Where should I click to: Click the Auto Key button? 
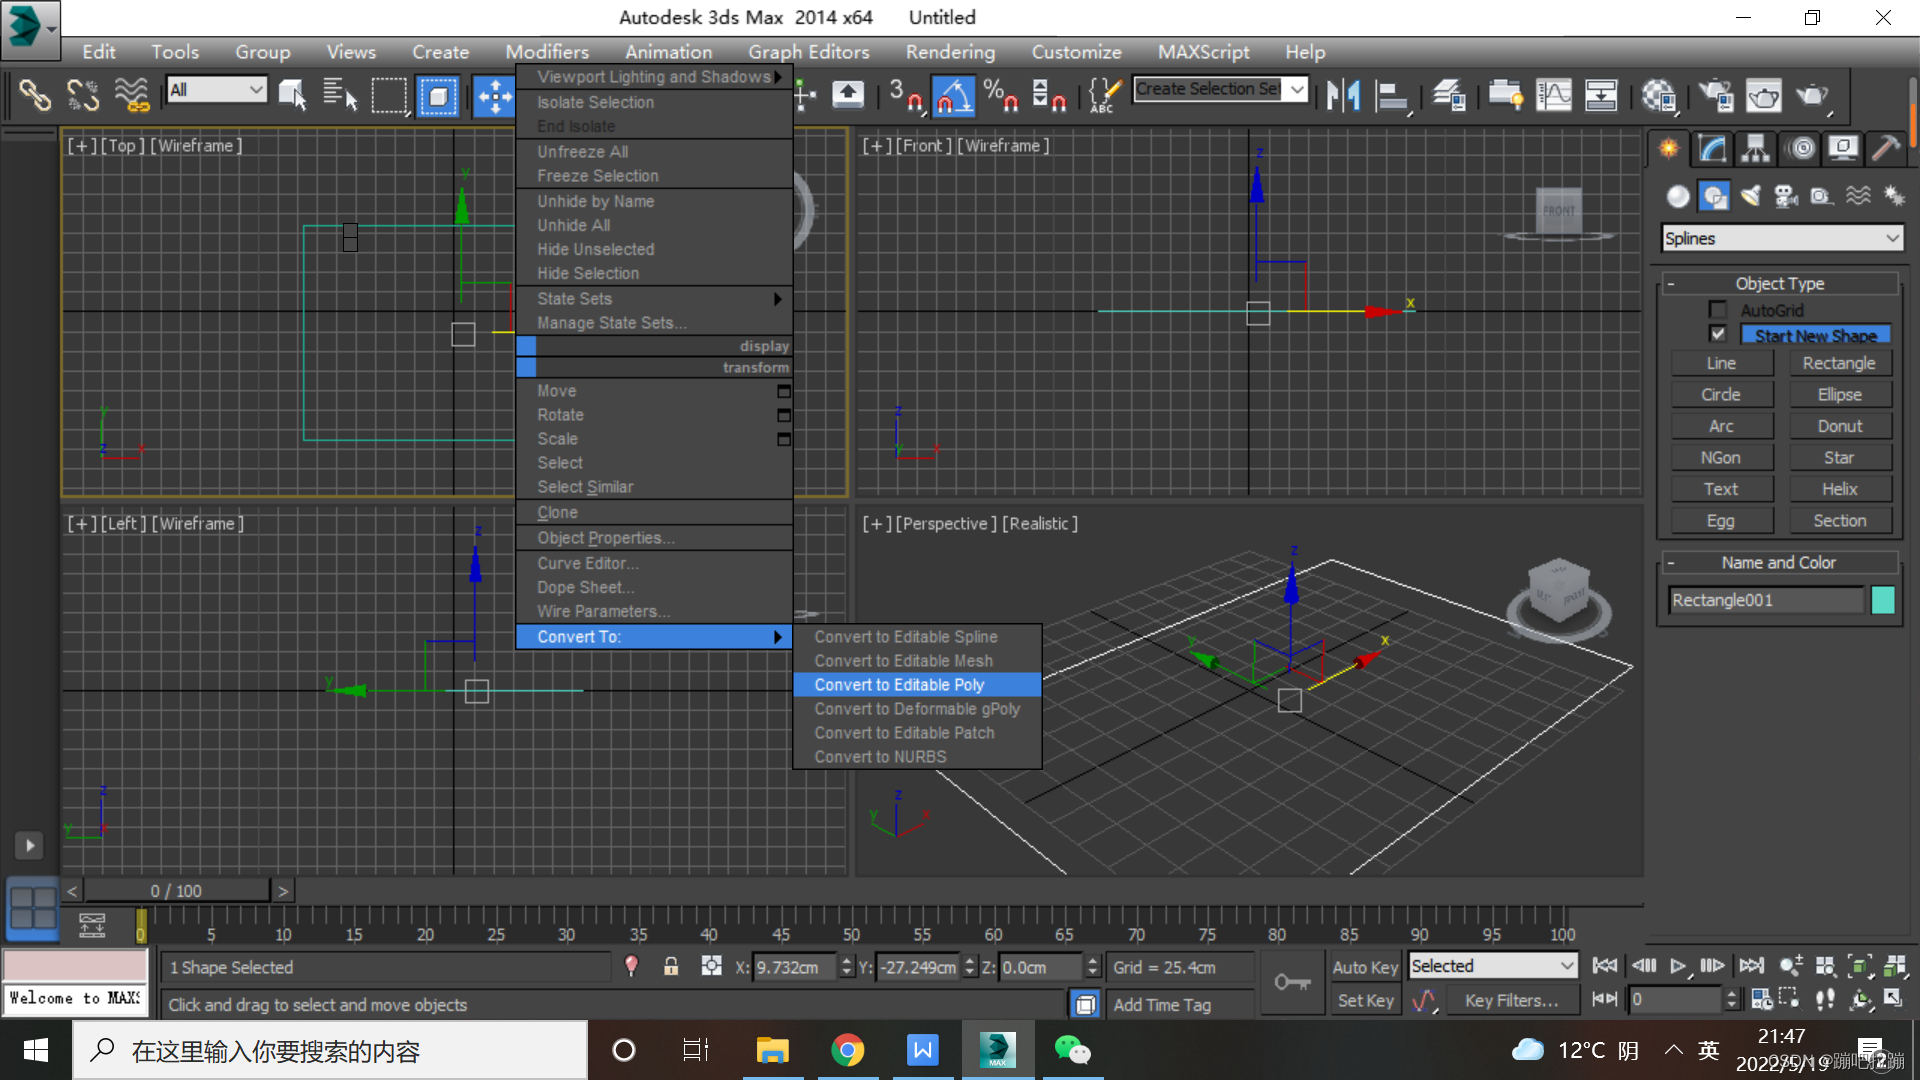pos(1365,967)
